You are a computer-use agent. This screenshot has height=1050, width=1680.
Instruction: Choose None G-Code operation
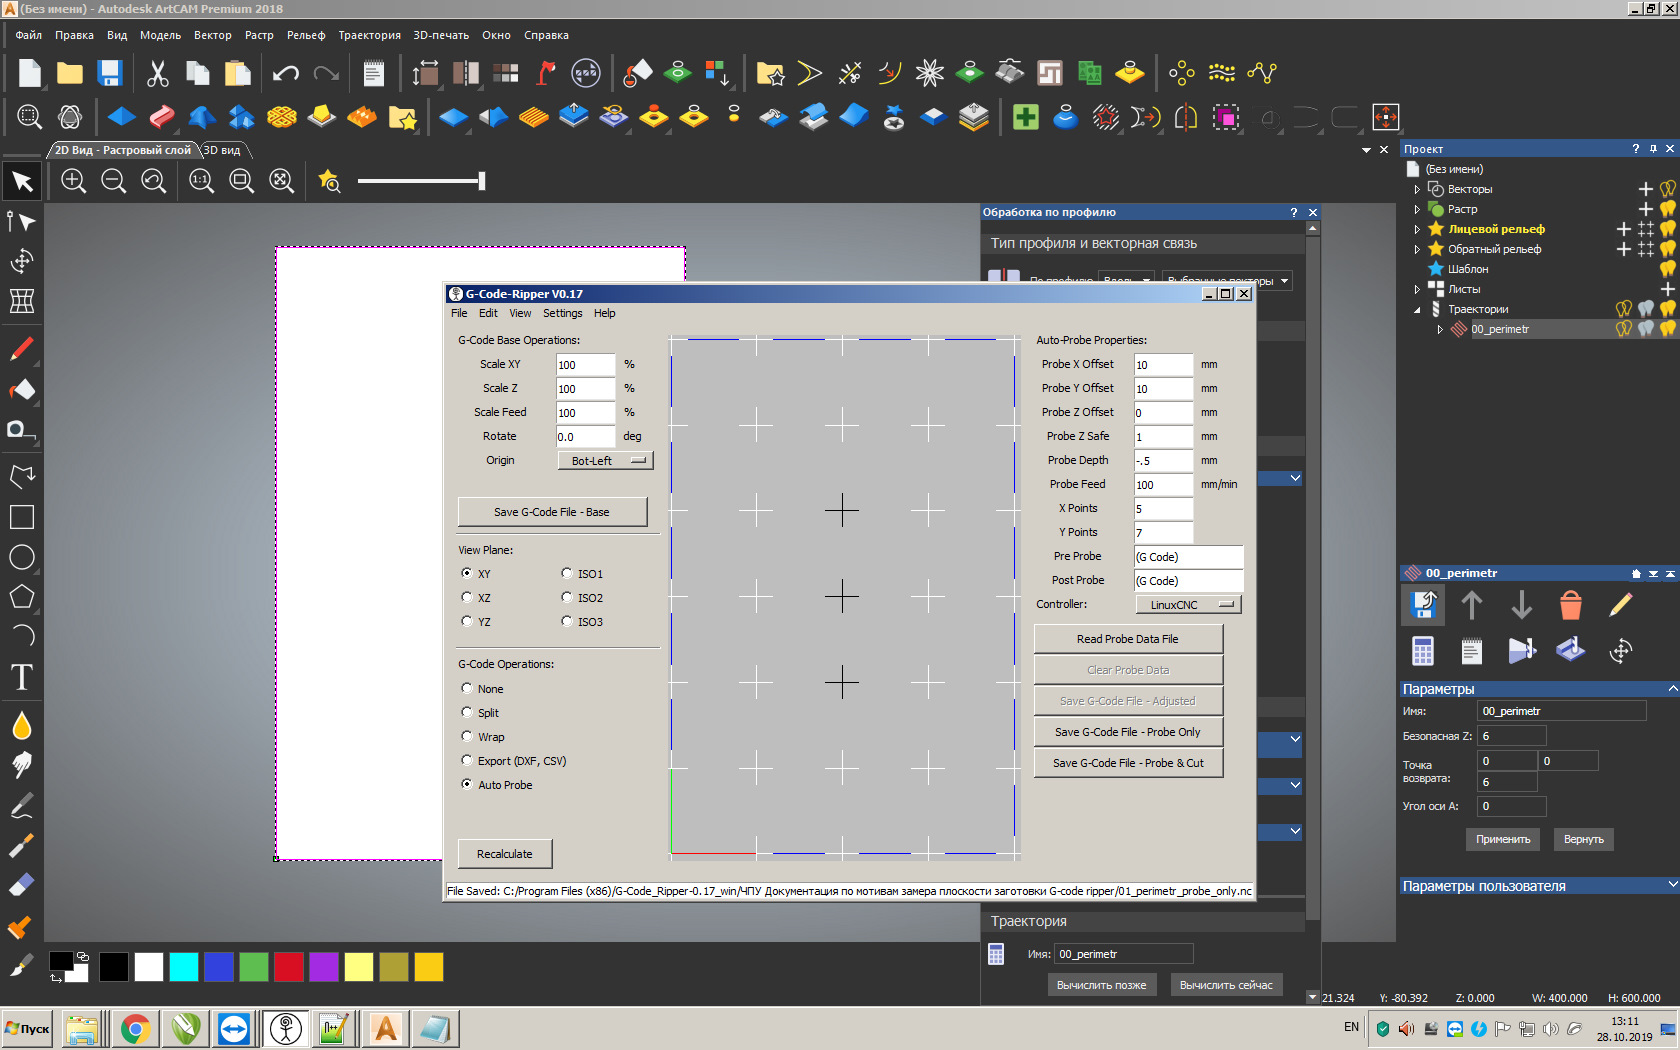467,688
